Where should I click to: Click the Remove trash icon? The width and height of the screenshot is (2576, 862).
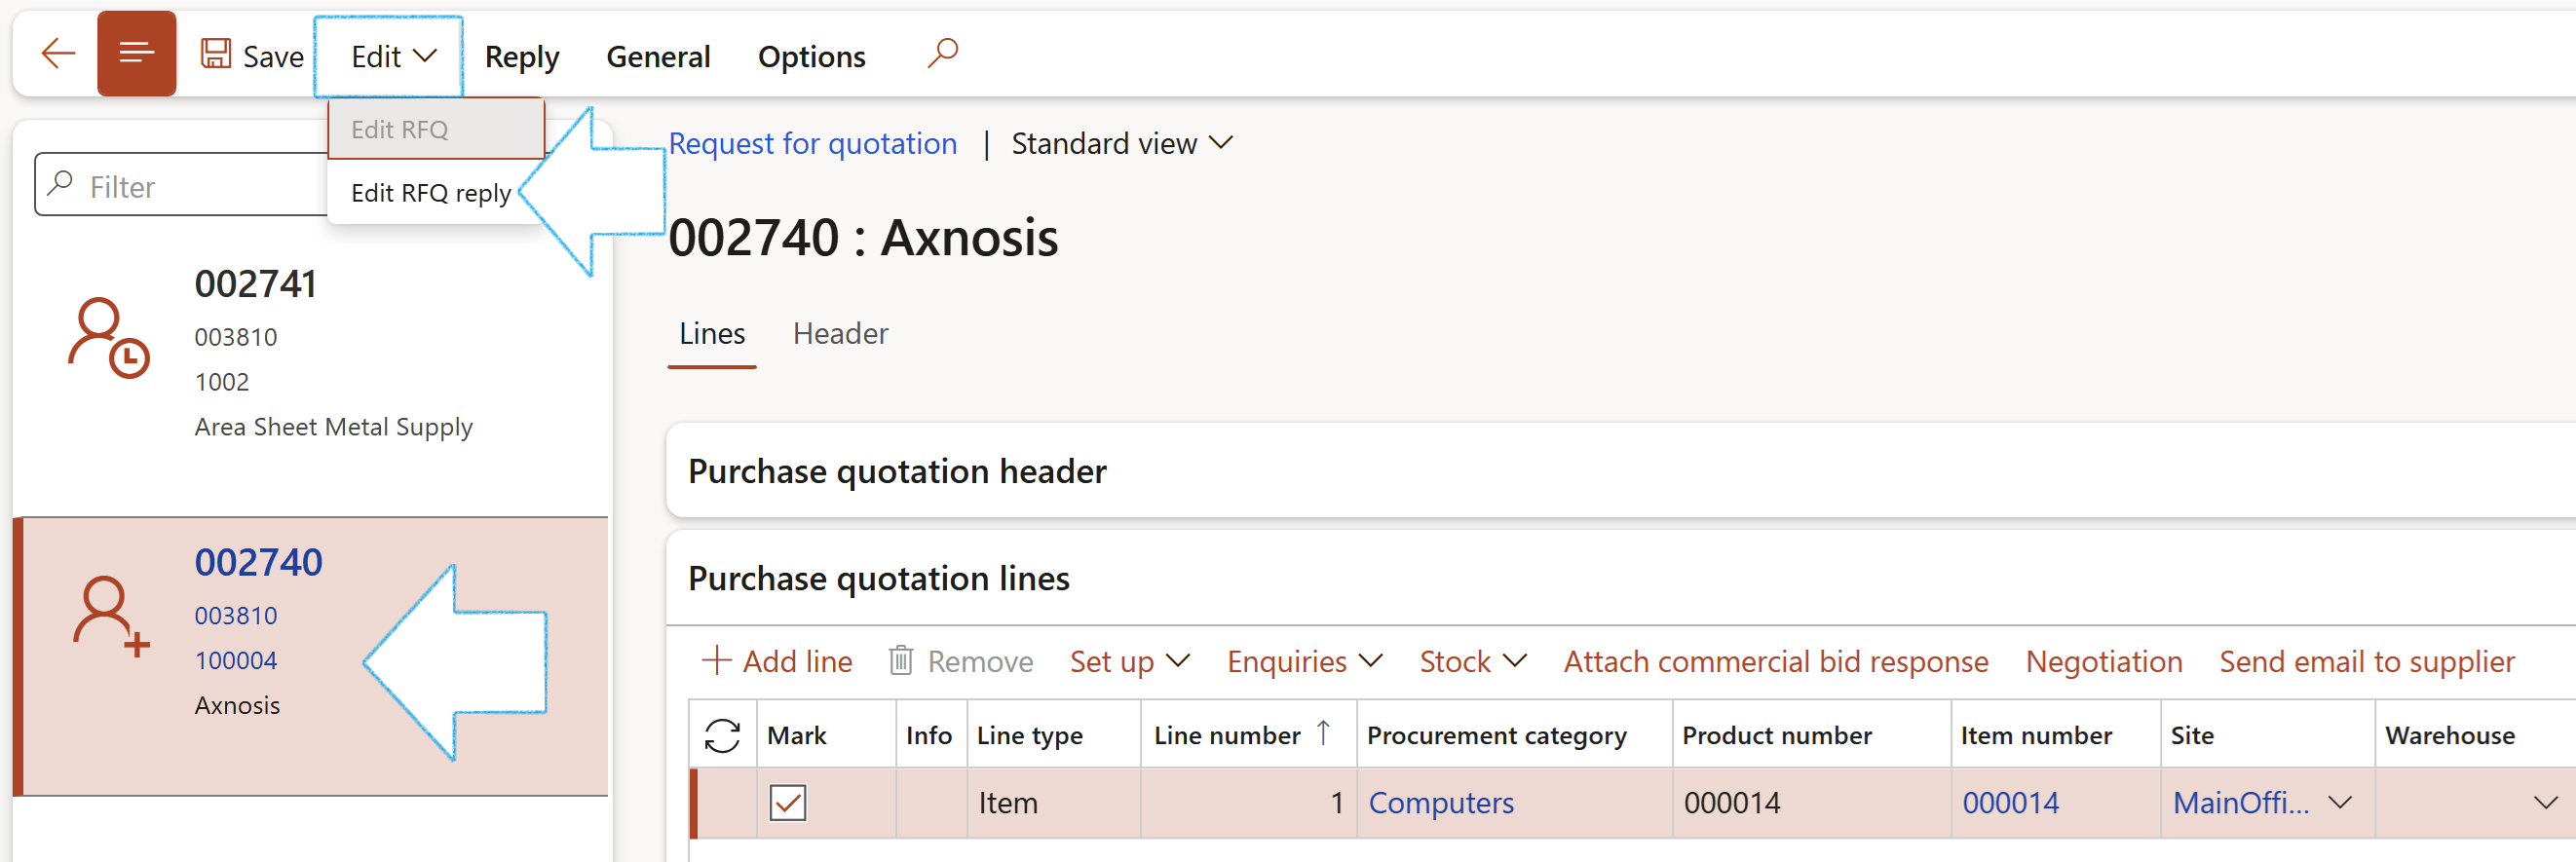tap(901, 660)
